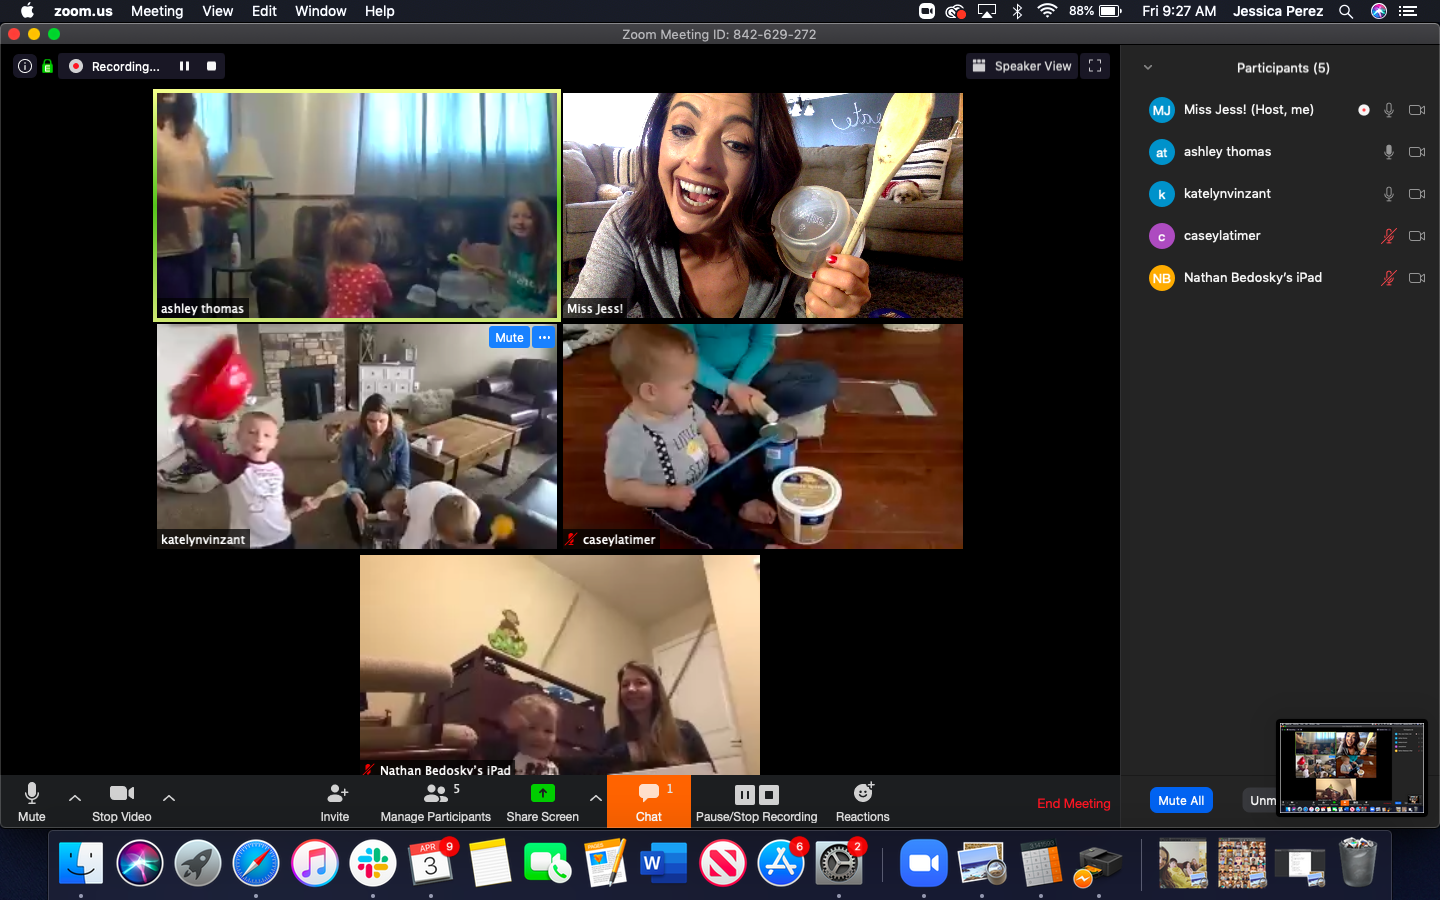
Task: Switch to Speaker View
Action: pyautogui.click(x=1022, y=66)
